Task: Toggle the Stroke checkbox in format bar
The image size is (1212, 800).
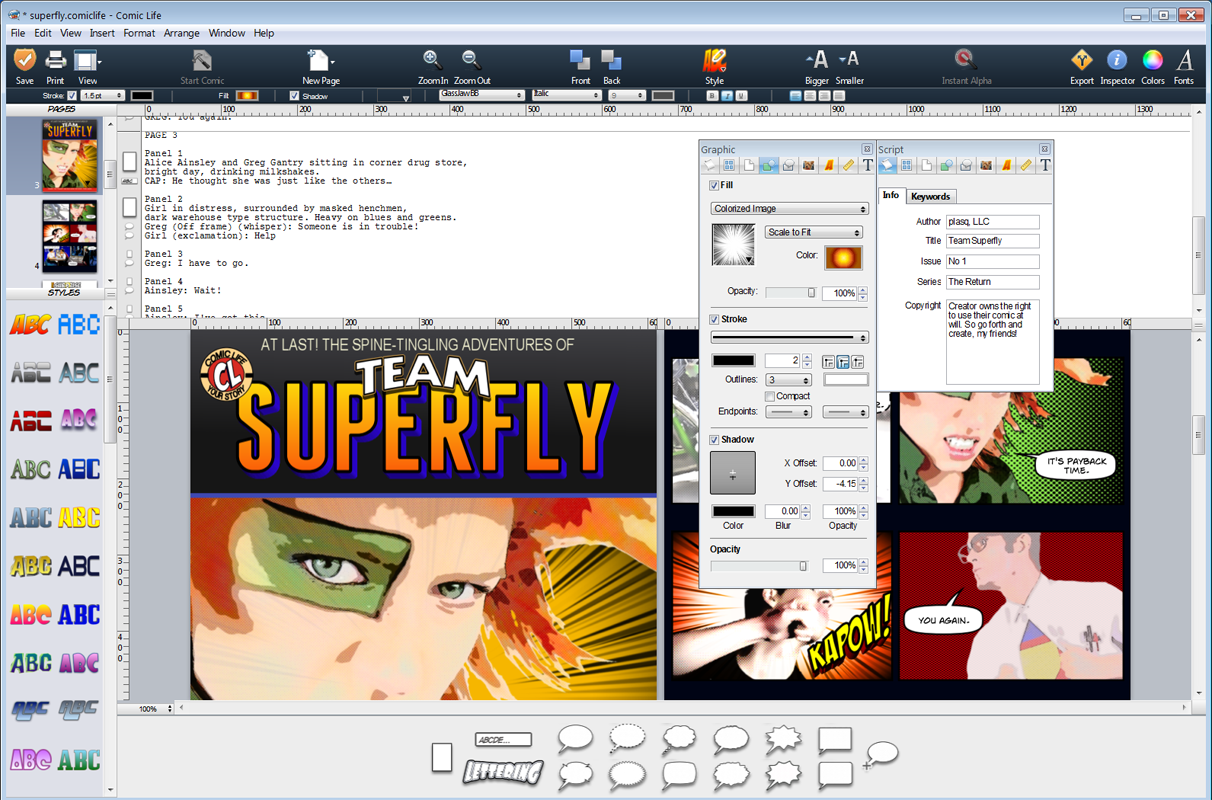Action: [71, 96]
